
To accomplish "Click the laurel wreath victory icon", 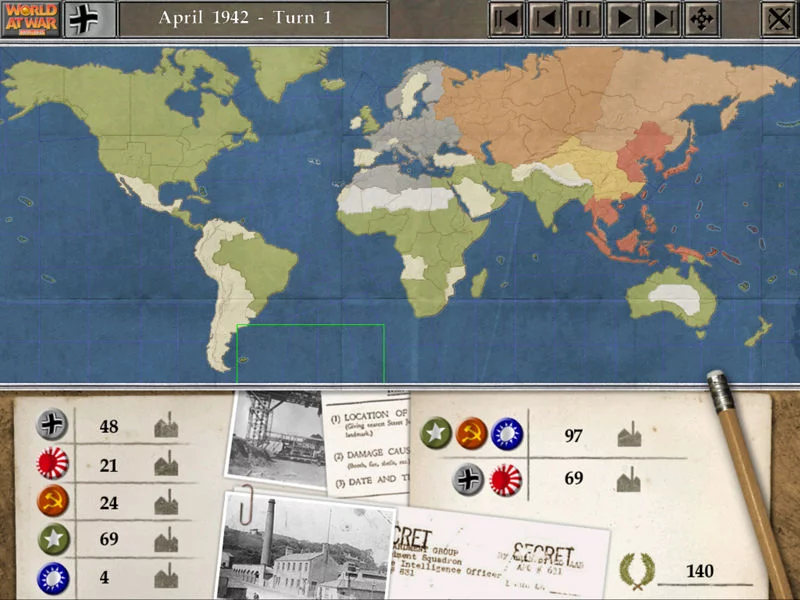I will (637, 570).
